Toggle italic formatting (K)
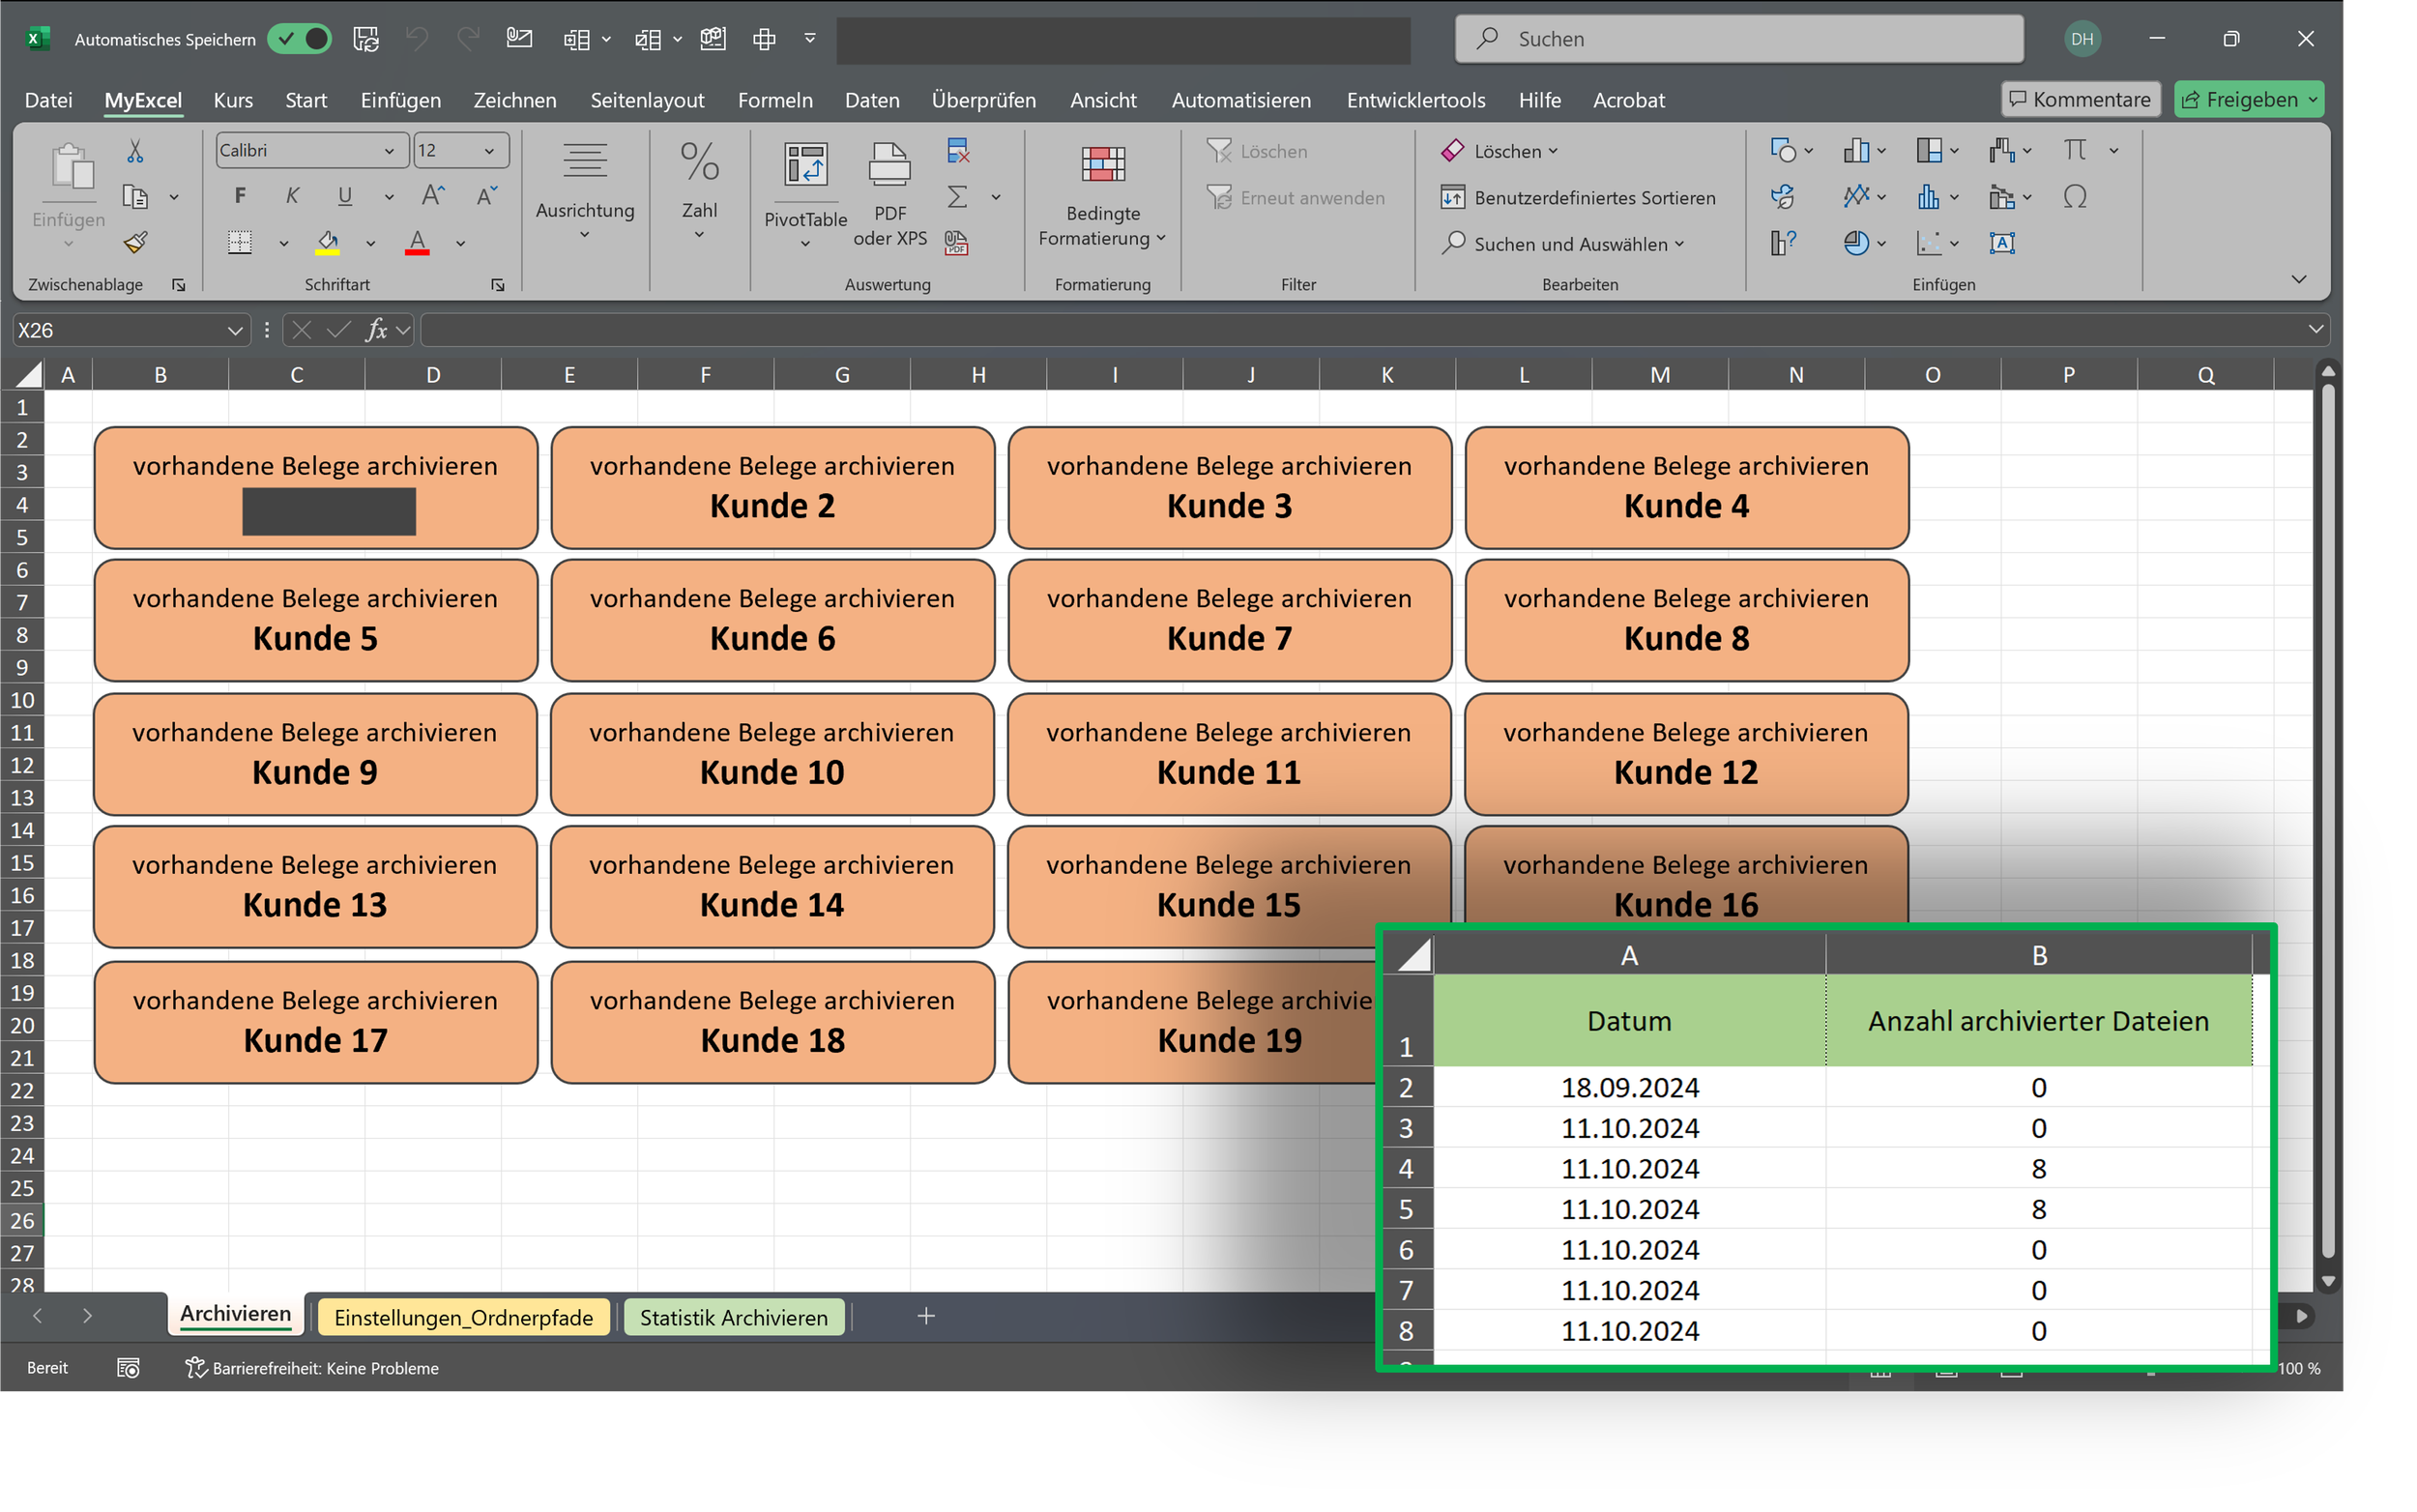The height and width of the screenshot is (1512, 2417). point(292,196)
